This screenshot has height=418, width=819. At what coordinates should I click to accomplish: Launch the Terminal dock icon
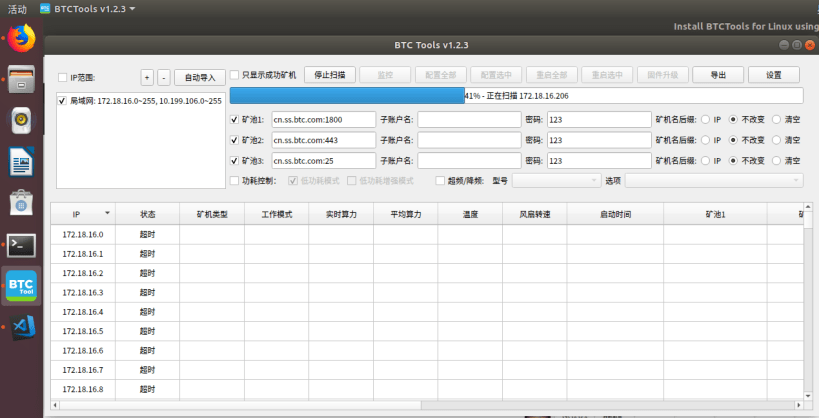coord(21,245)
